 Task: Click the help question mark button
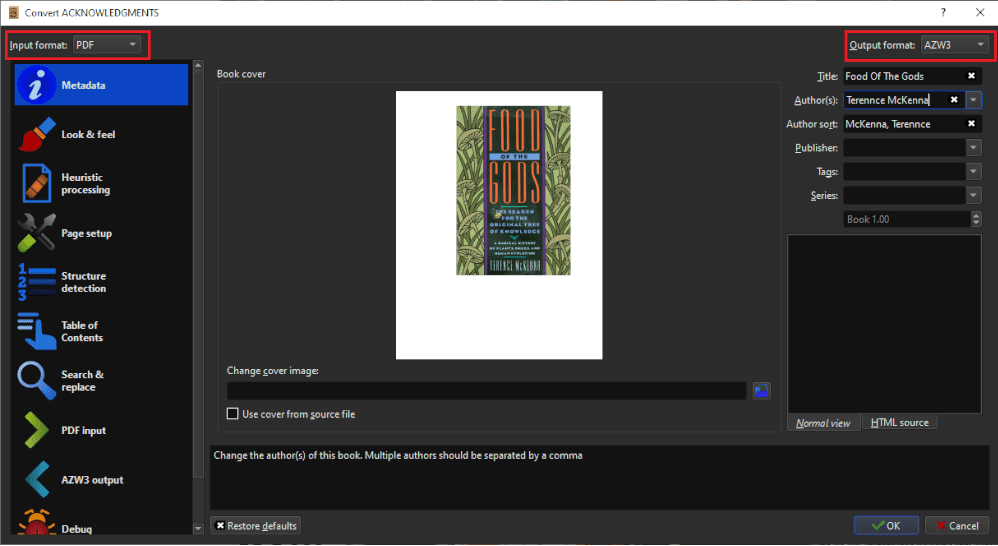pos(943,12)
